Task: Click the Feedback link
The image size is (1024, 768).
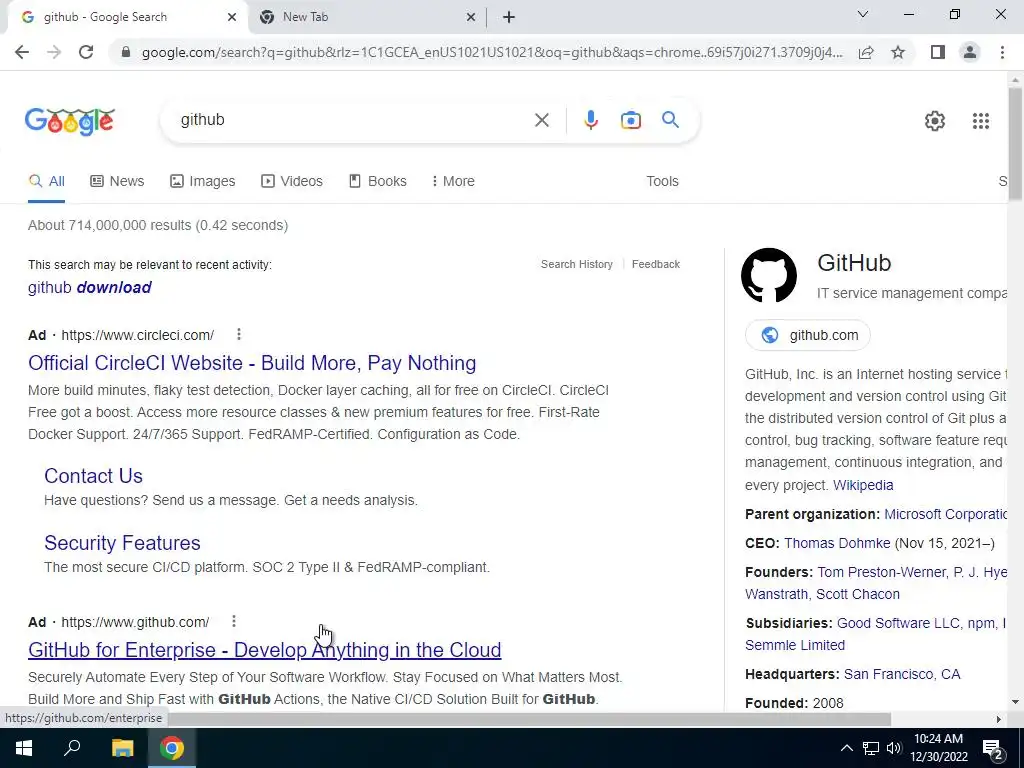Action: pyautogui.click(x=656, y=264)
